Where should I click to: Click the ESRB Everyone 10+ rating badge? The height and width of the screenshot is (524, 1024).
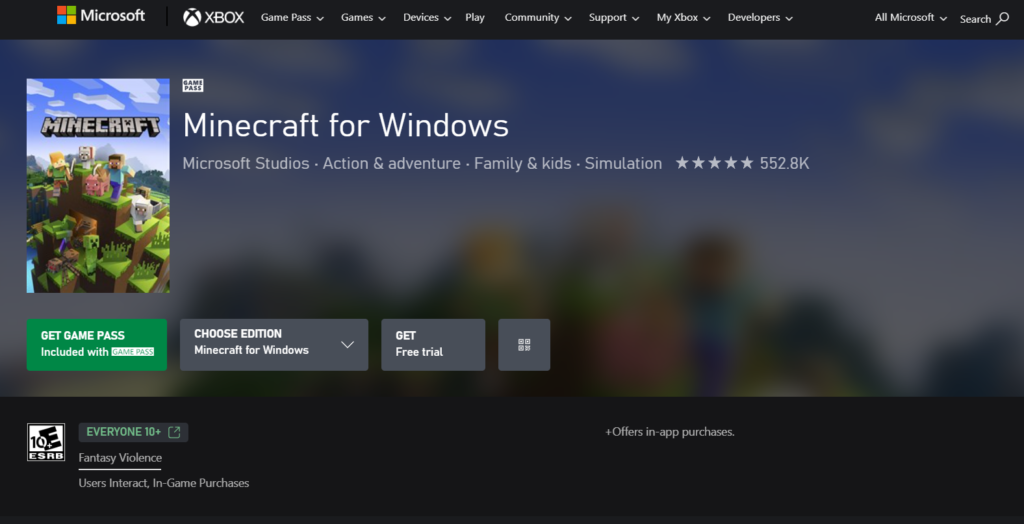46,441
